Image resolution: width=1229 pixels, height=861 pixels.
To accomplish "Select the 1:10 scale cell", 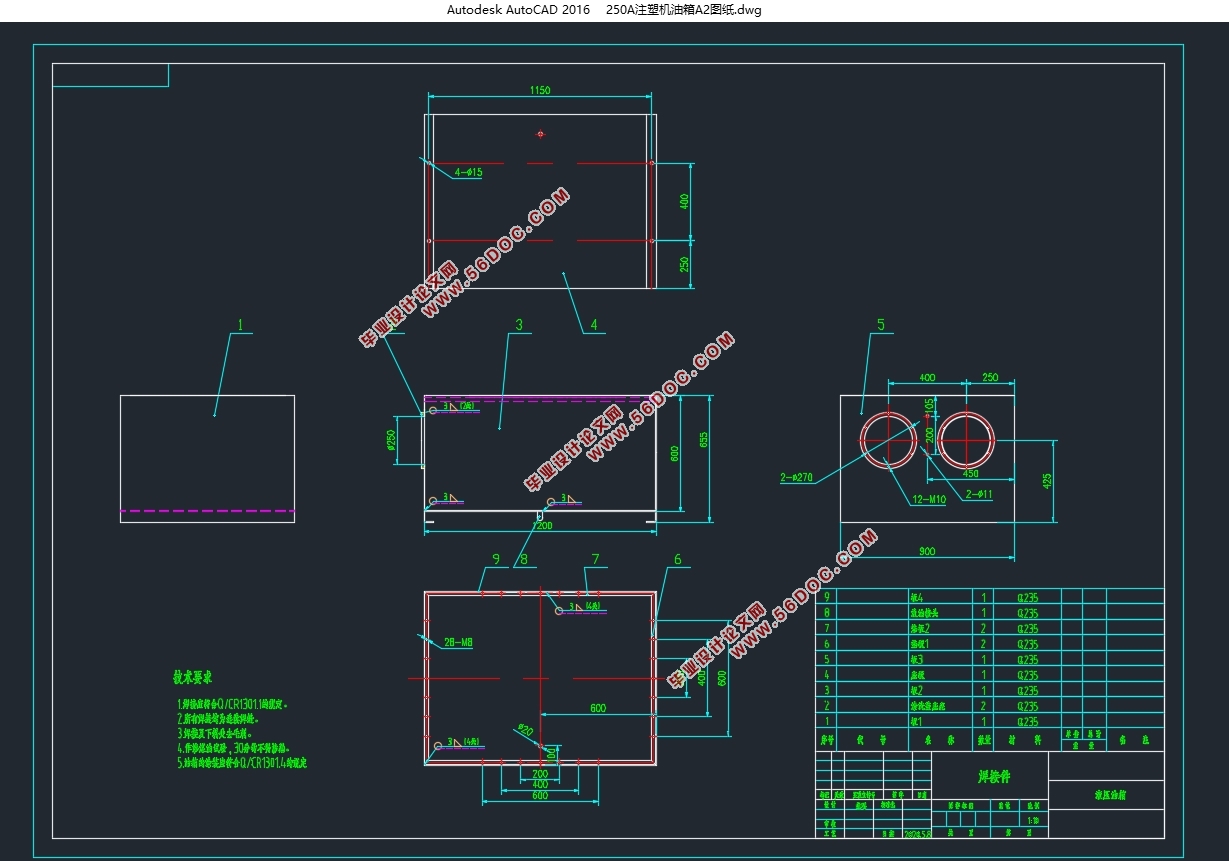I will (x=1032, y=820).
